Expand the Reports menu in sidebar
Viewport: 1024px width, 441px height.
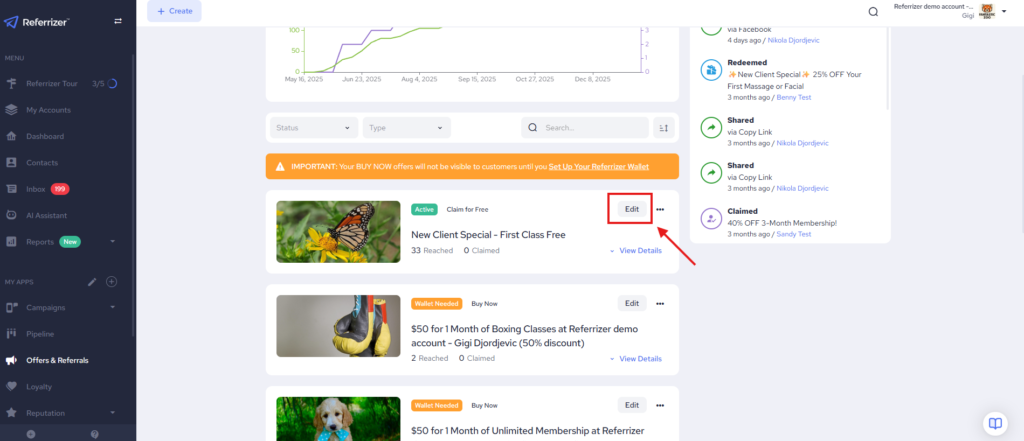[x=113, y=241]
